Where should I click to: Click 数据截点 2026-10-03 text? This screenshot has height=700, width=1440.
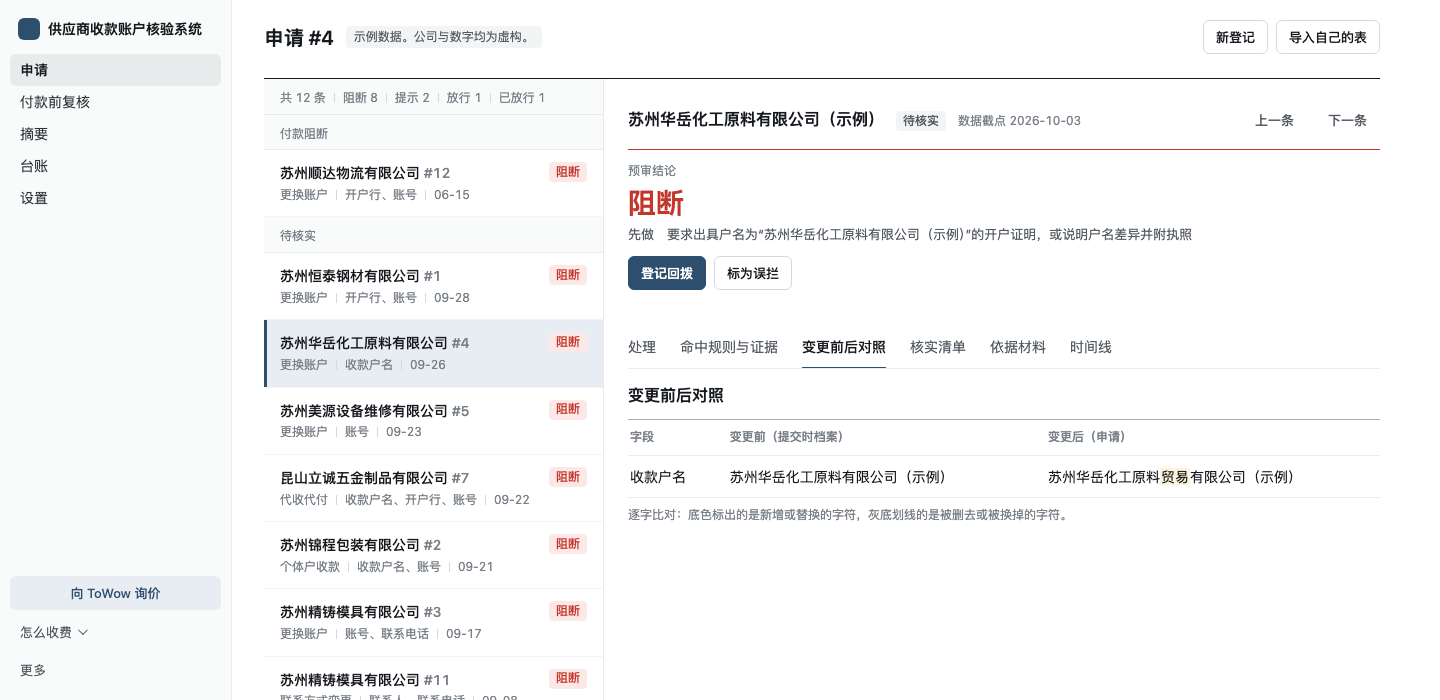(x=1019, y=120)
